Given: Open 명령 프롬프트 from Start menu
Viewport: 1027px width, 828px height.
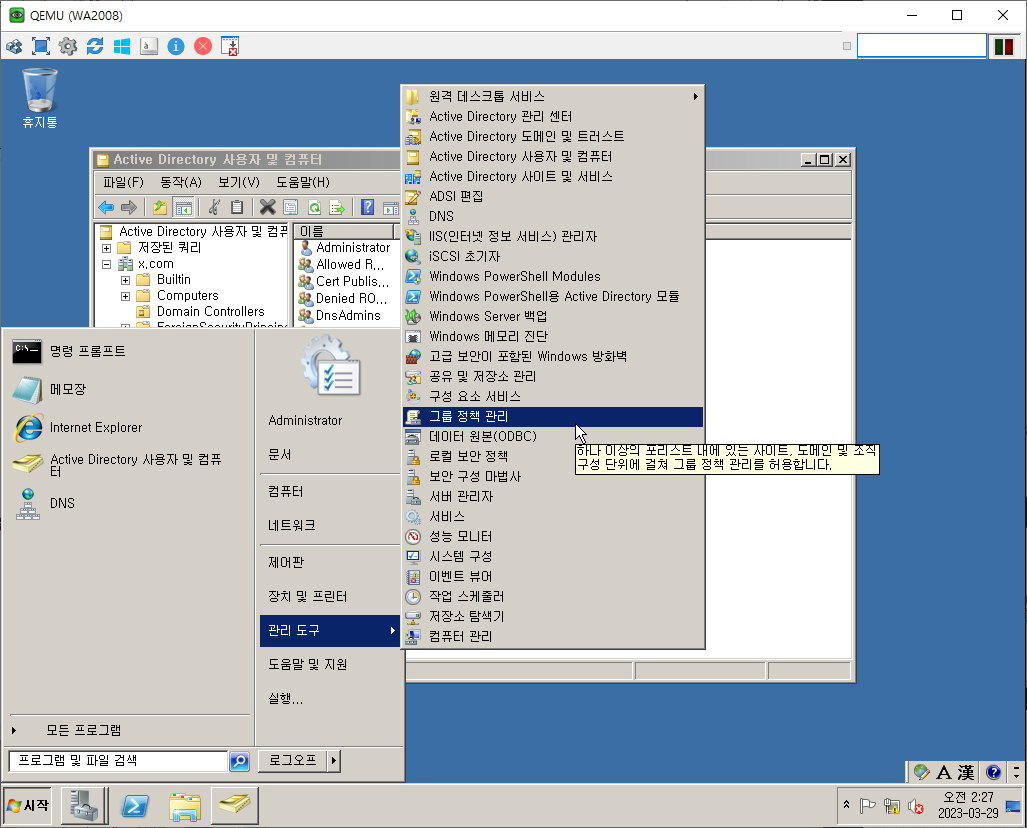Looking at the screenshot, I should tap(128, 352).
